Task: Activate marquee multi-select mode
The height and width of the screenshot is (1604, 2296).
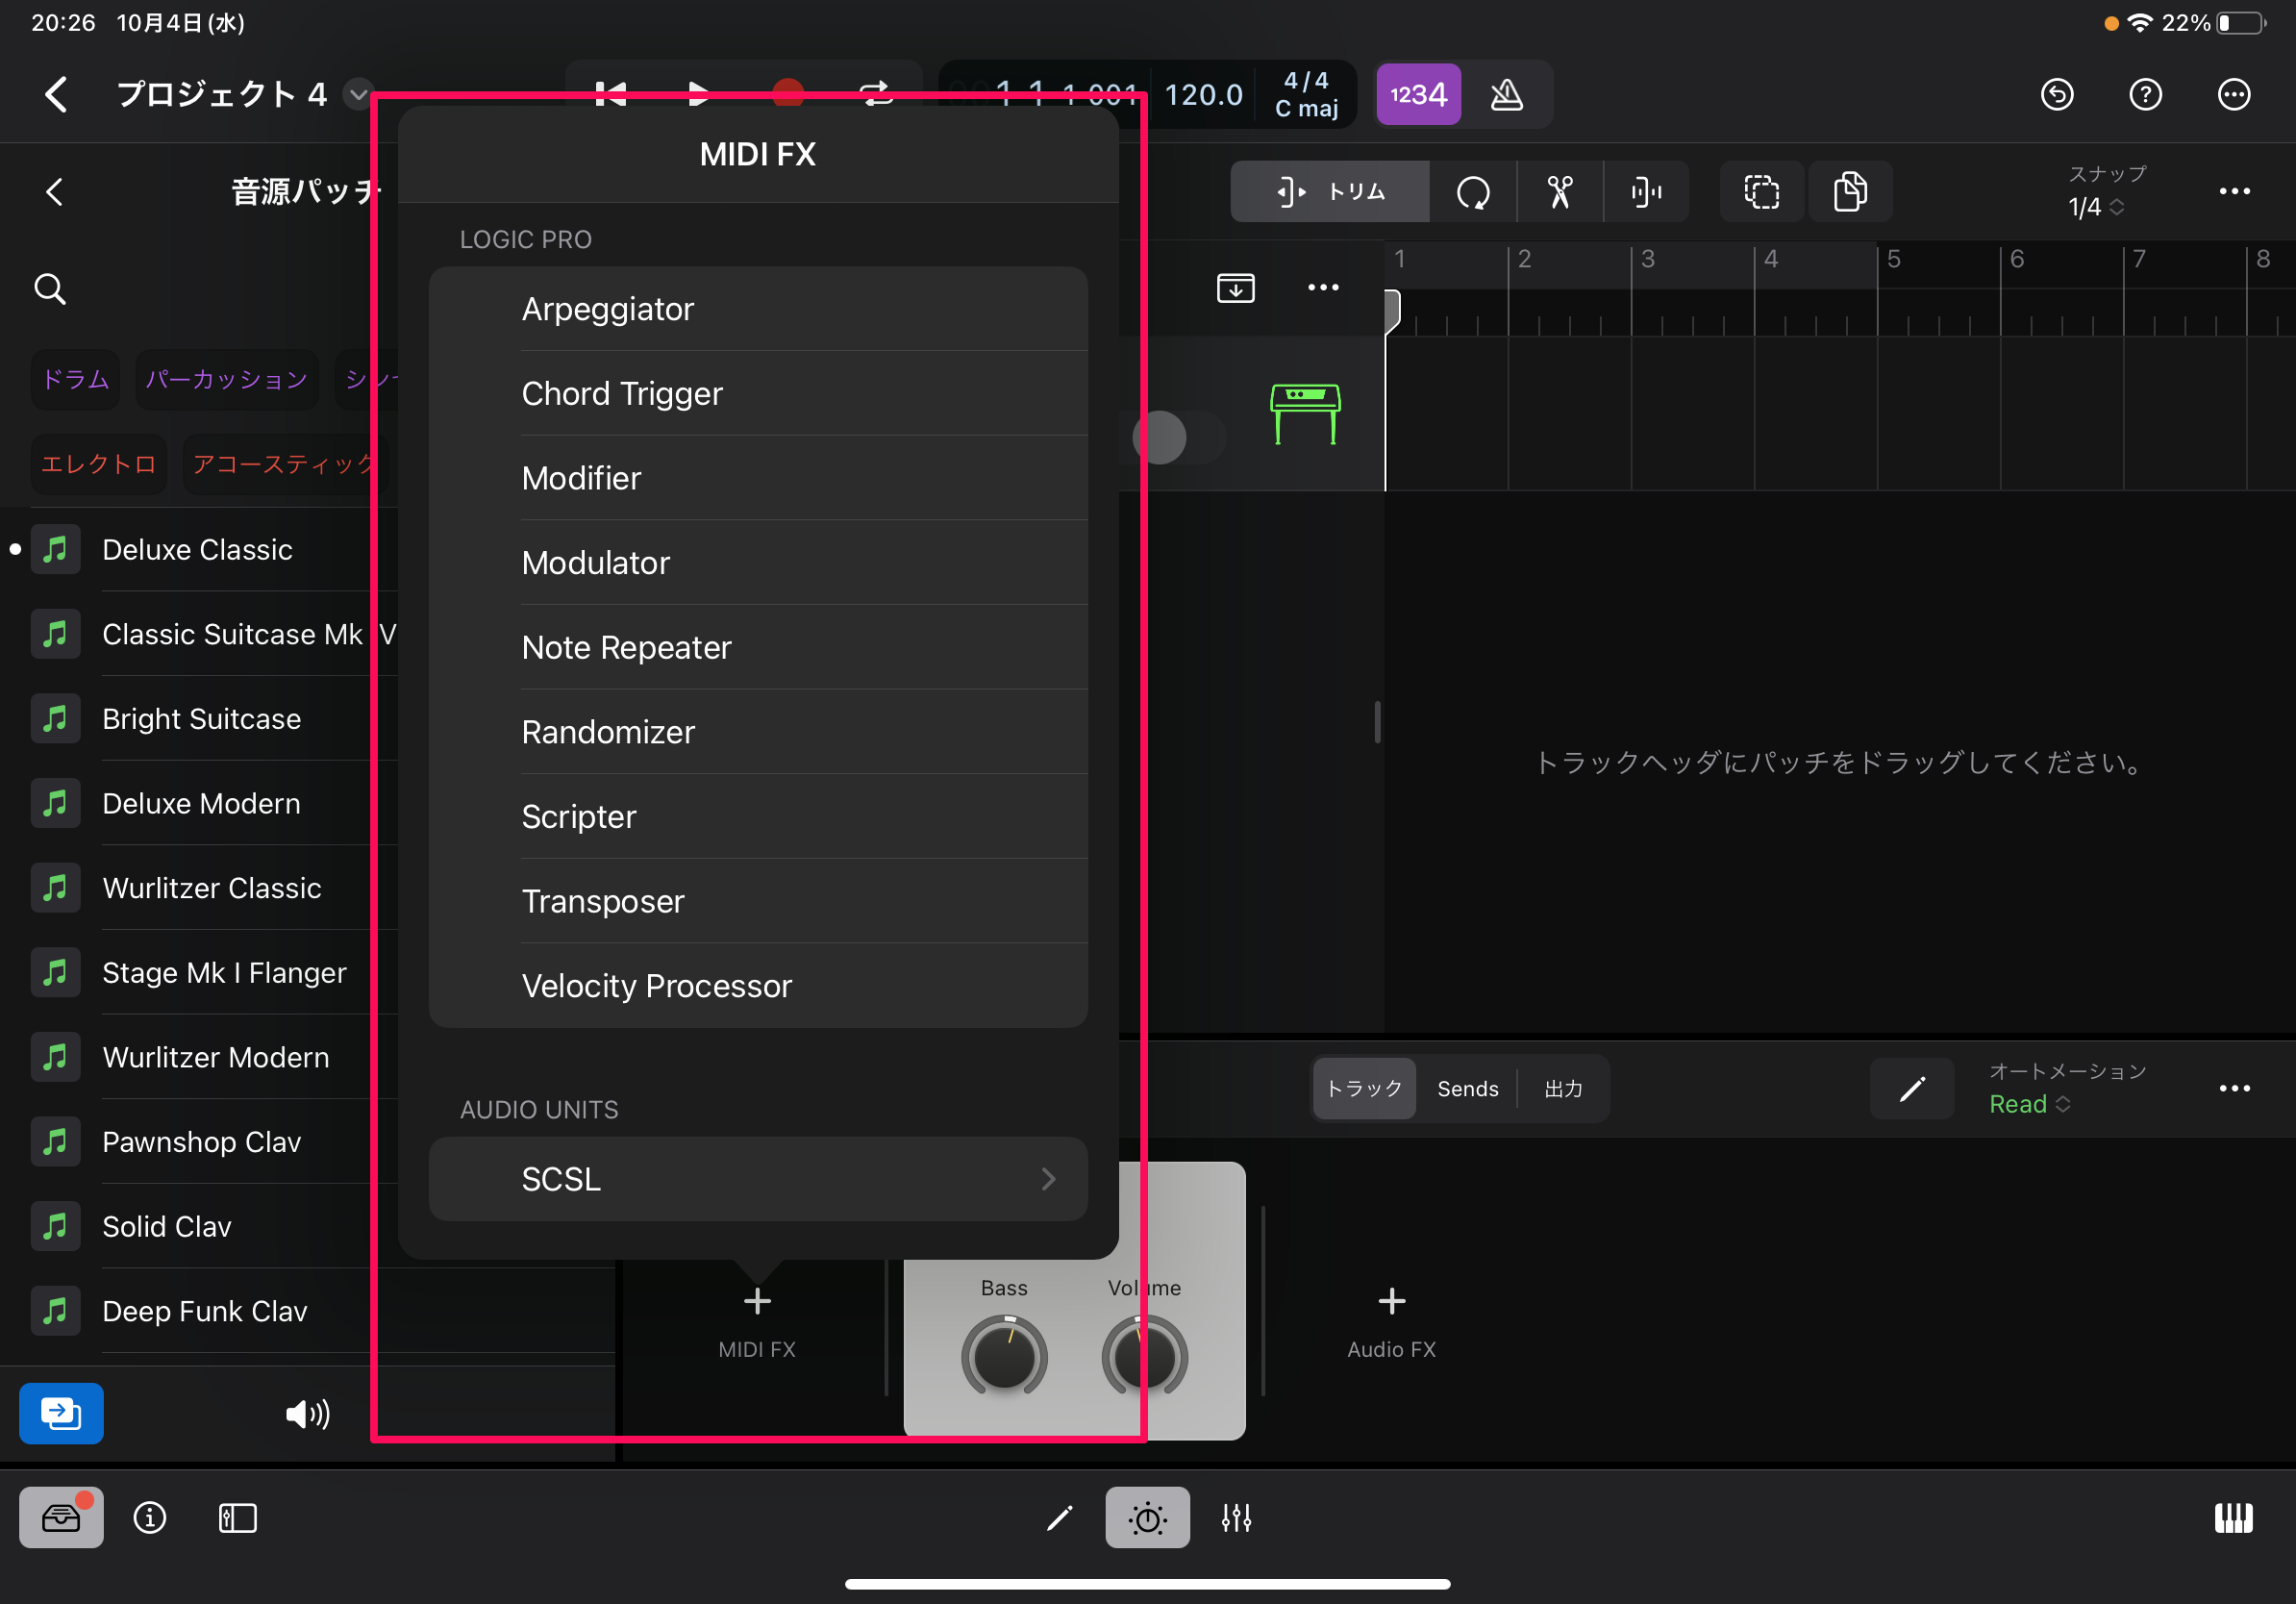Action: (1761, 191)
